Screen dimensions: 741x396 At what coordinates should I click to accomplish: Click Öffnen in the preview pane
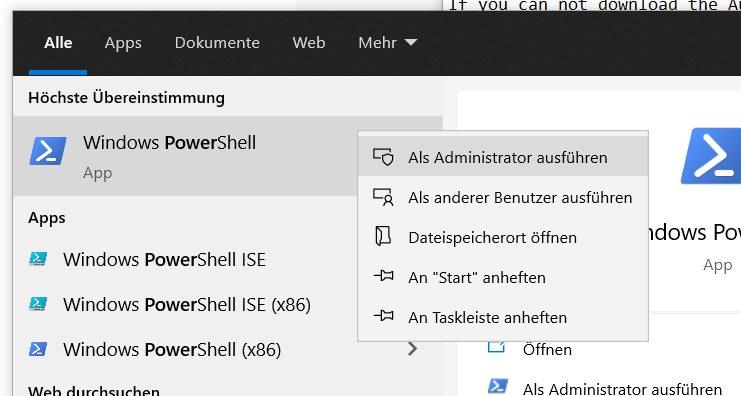[x=547, y=350]
